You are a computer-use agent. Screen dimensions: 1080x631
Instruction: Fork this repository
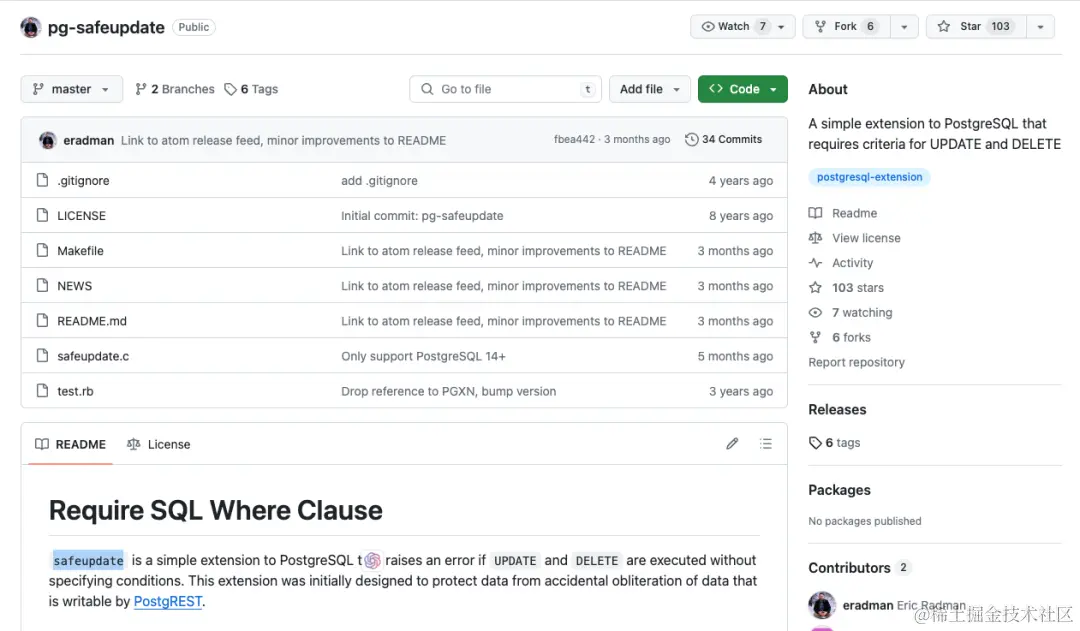tap(846, 26)
